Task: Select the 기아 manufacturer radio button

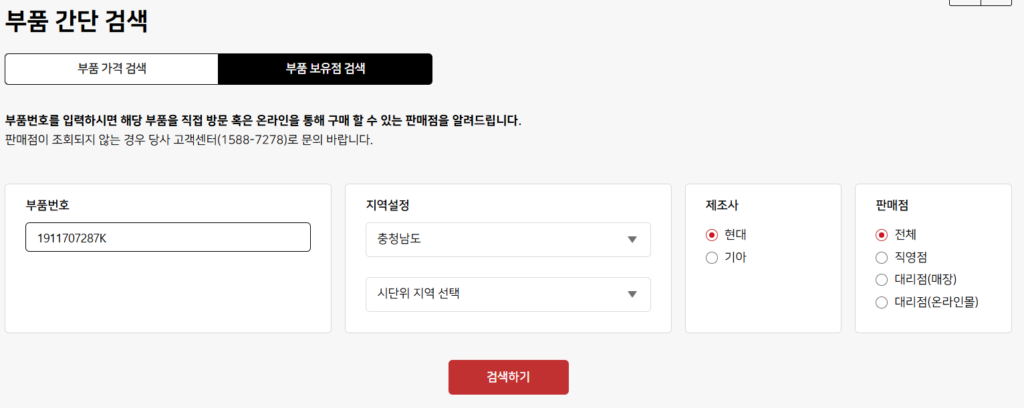Action: pos(712,258)
